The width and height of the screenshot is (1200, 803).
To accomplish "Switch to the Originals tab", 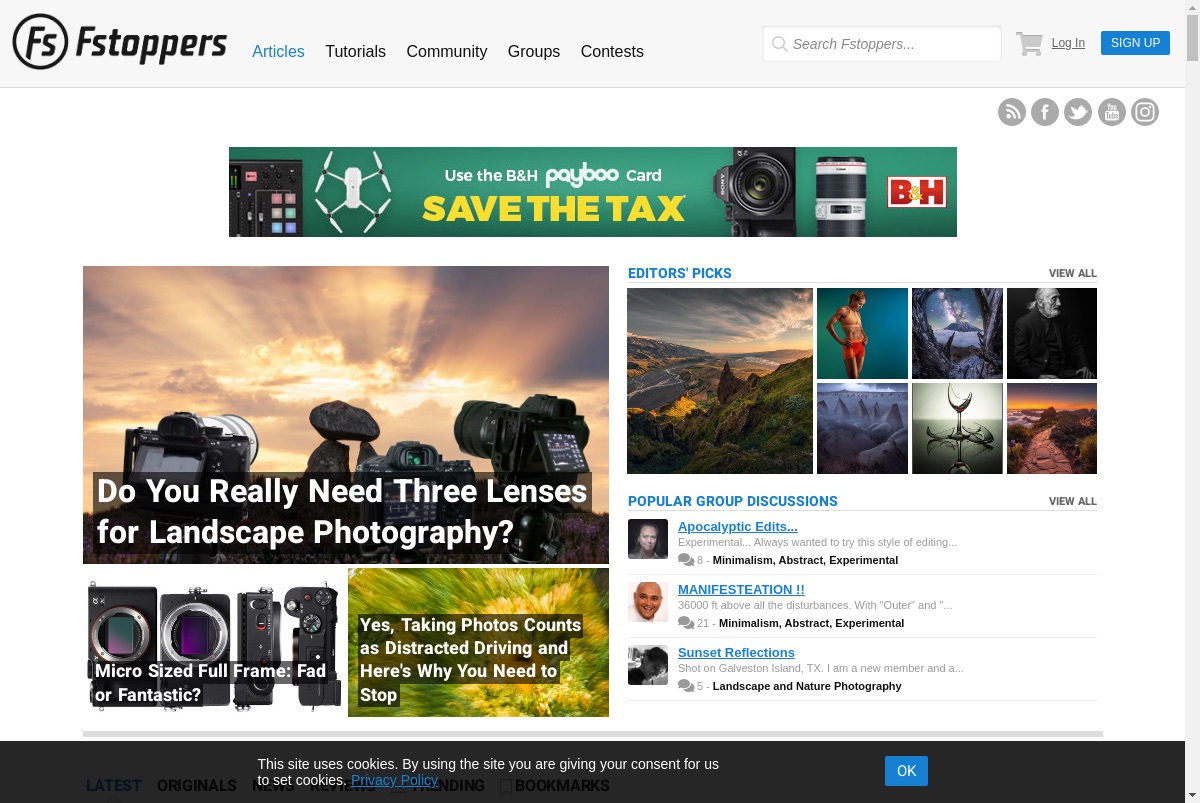I will pos(197,786).
